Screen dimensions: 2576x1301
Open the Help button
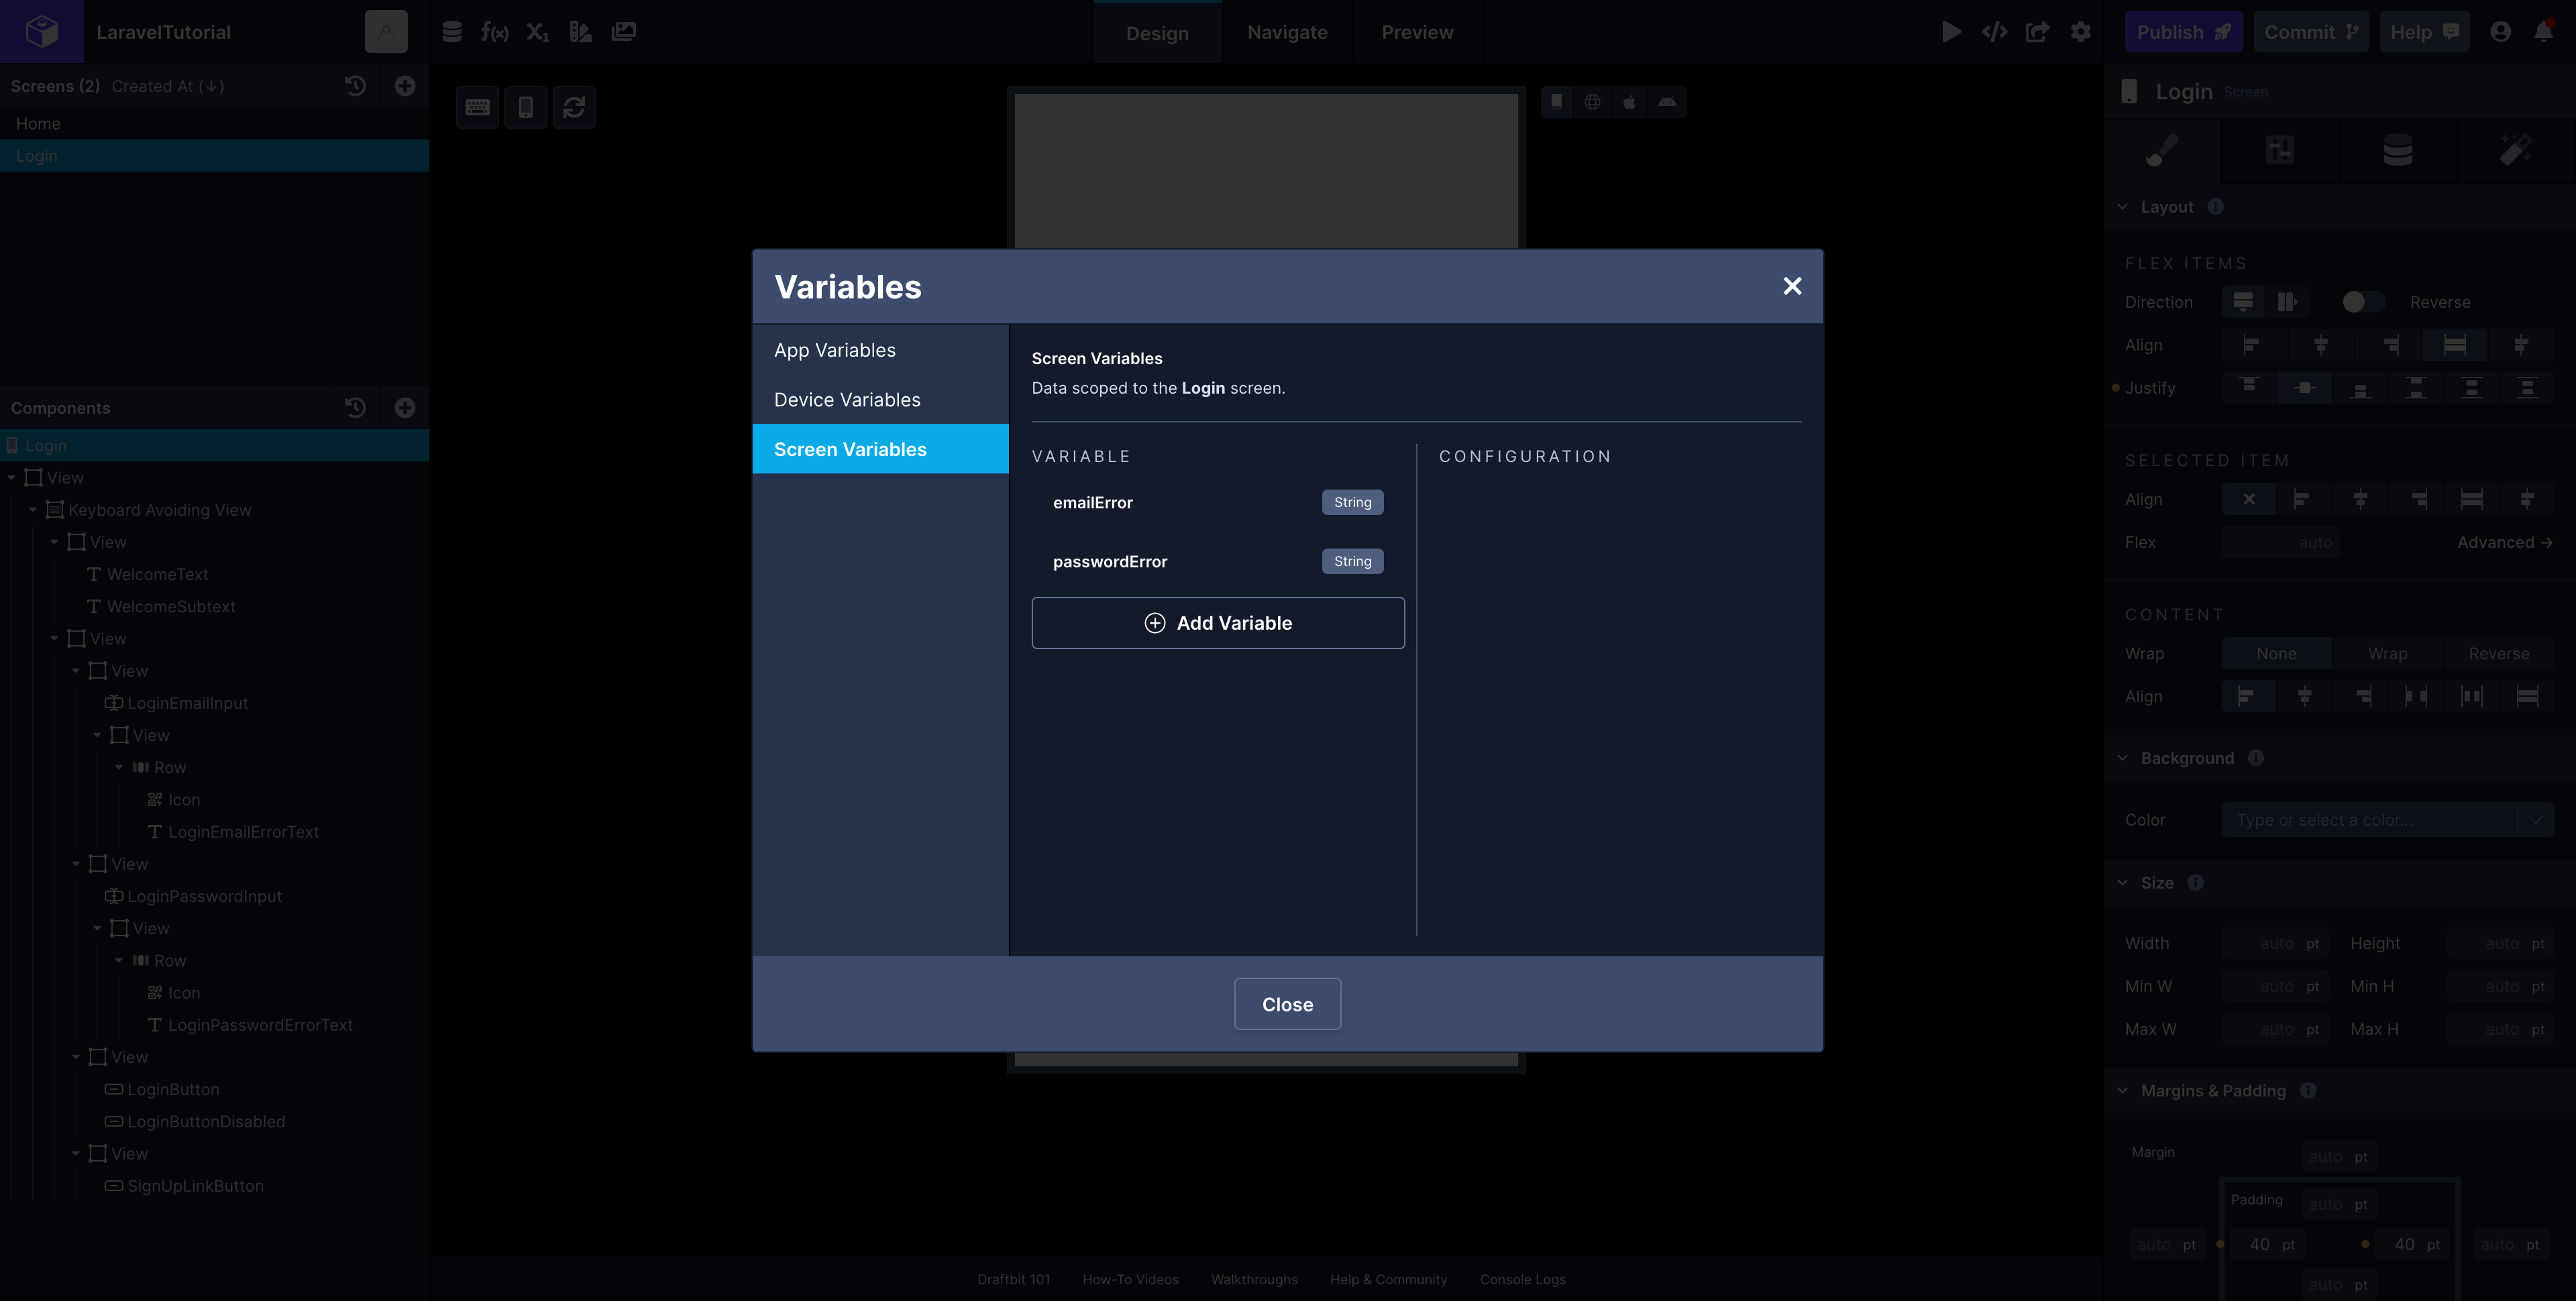(2424, 32)
